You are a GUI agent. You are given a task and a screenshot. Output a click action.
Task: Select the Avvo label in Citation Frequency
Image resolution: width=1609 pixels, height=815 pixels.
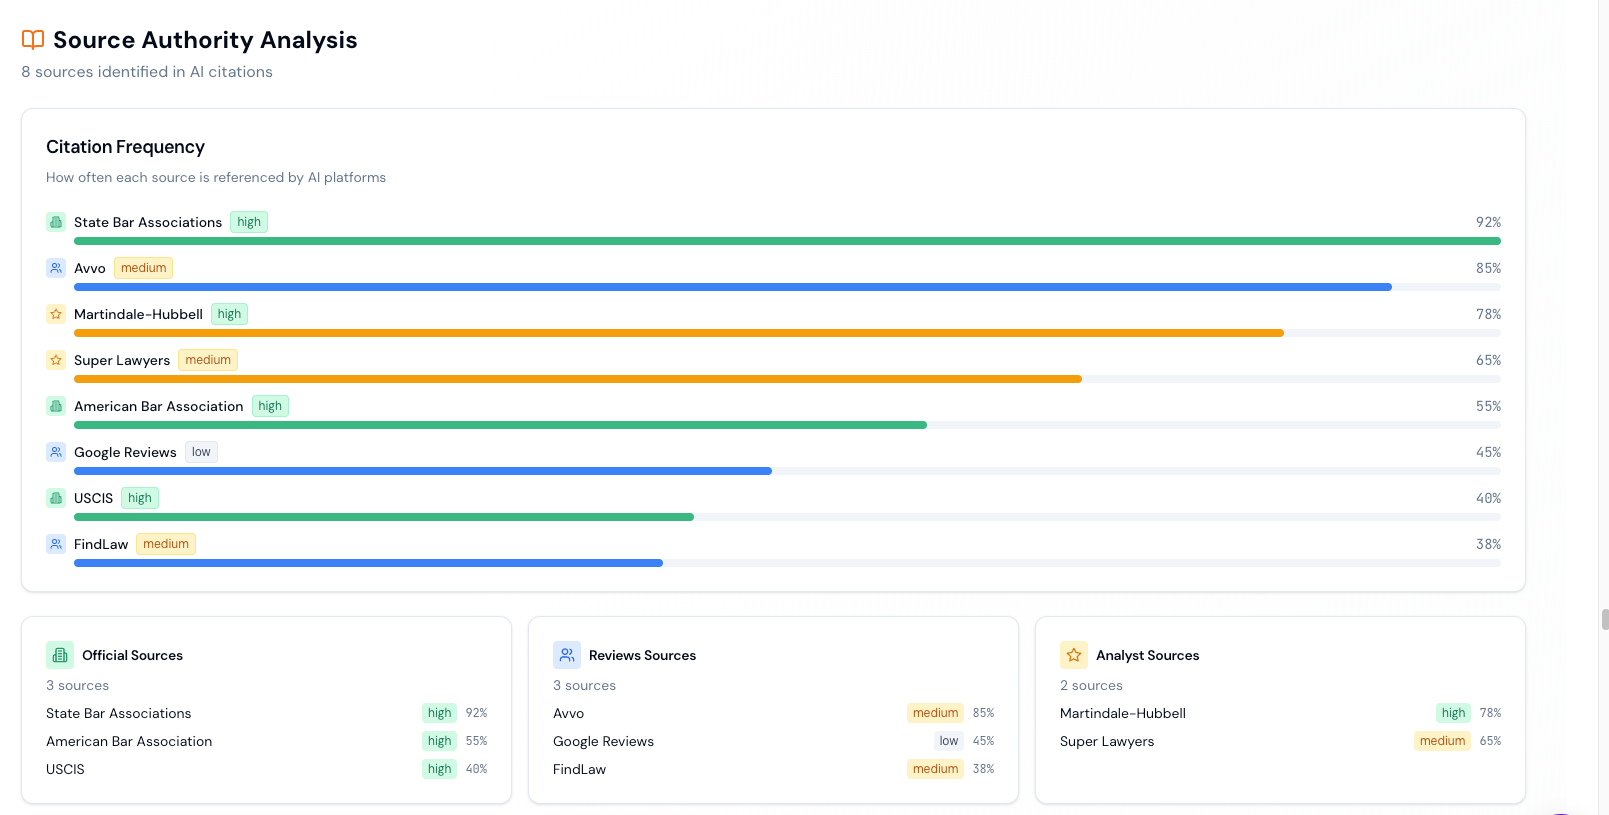point(90,268)
